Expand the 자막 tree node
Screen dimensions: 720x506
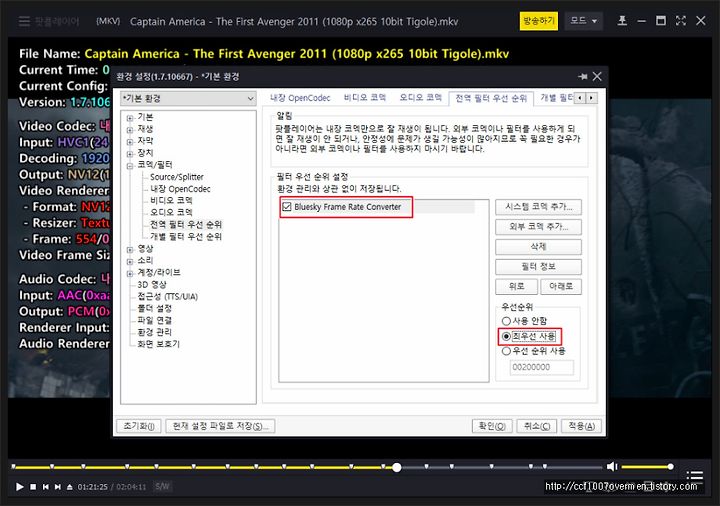point(130,142)
